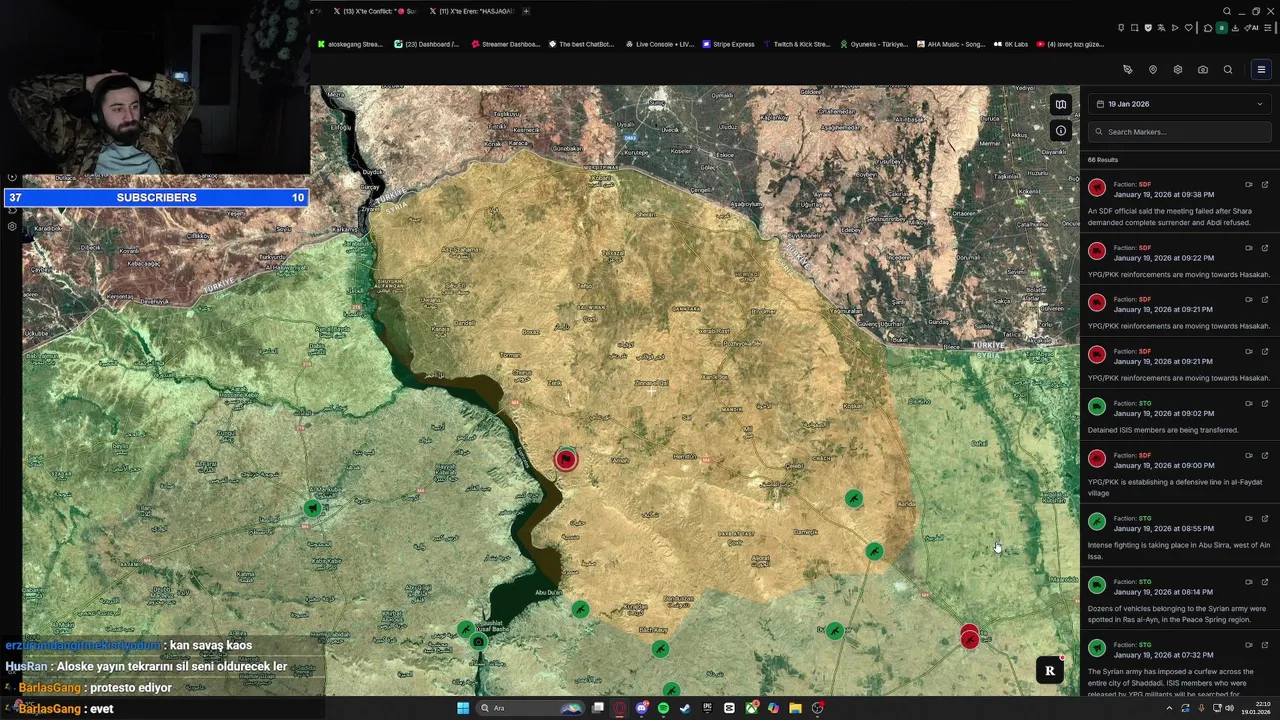Open the Windows Start menu

[463, 708]
